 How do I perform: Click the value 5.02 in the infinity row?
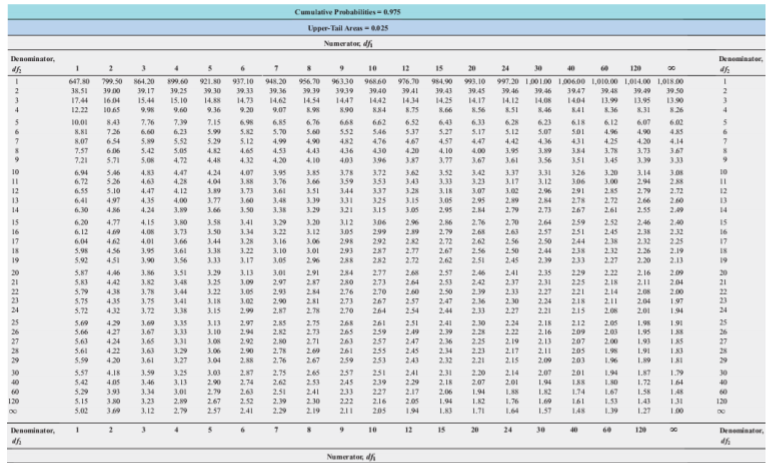click(x=81, y=411)
